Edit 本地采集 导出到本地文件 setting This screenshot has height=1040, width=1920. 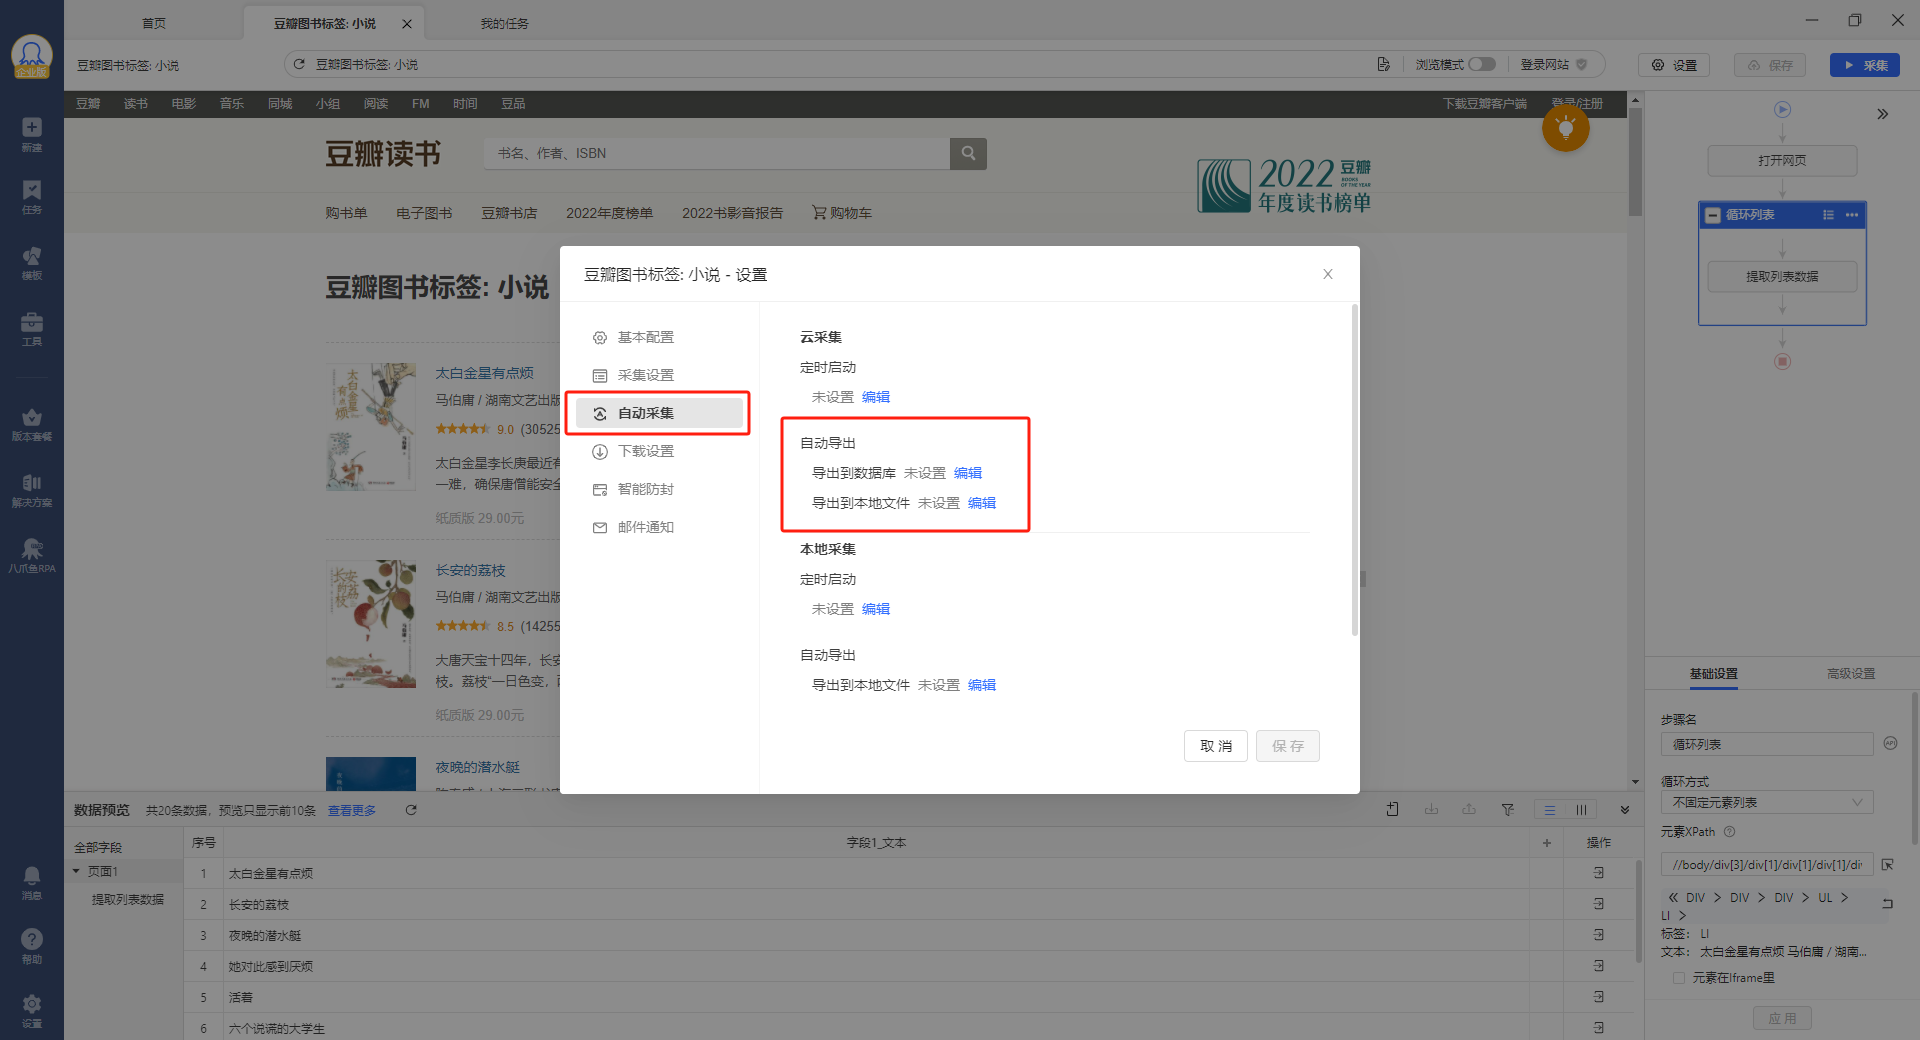click(982, 685)
